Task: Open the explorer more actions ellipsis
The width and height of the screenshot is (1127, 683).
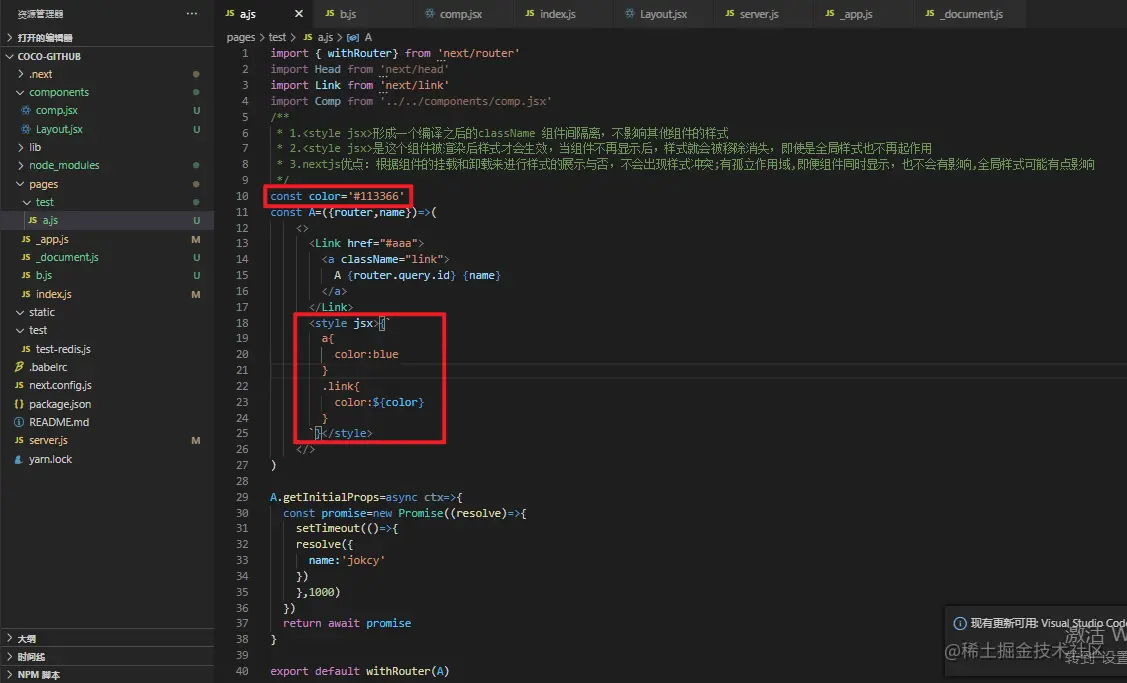Action: tap(191, 14)
